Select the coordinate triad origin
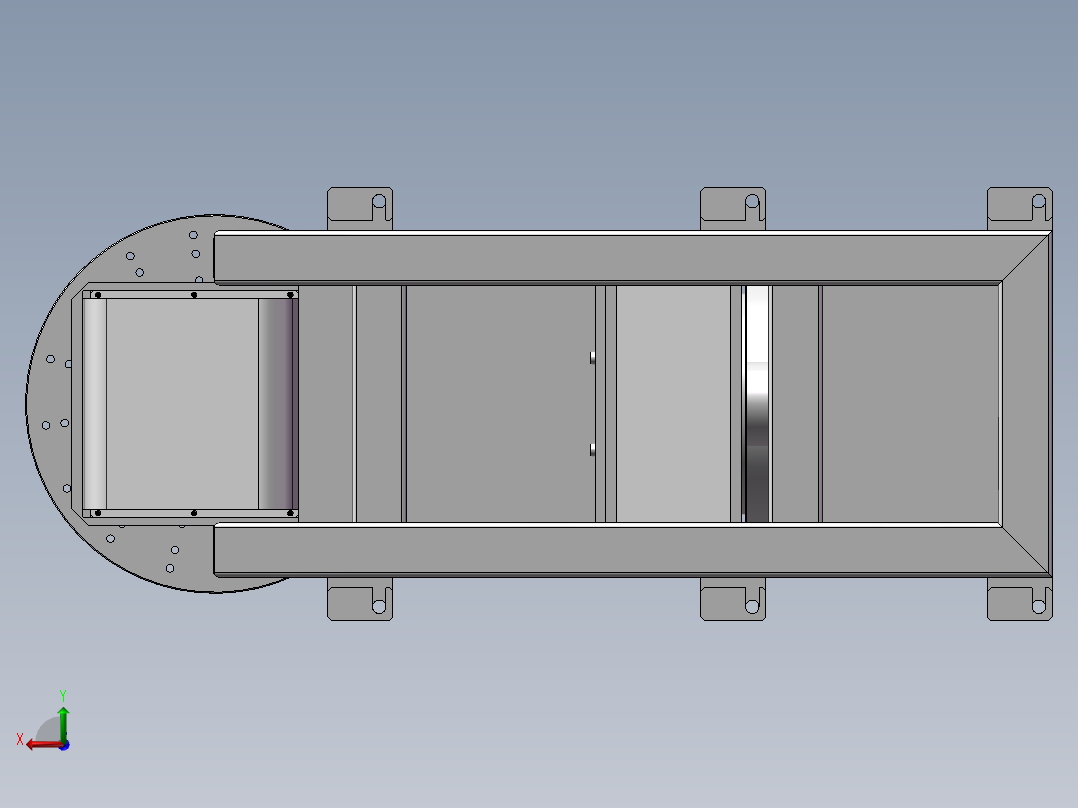1078x808 pixels. click(64, 746)
